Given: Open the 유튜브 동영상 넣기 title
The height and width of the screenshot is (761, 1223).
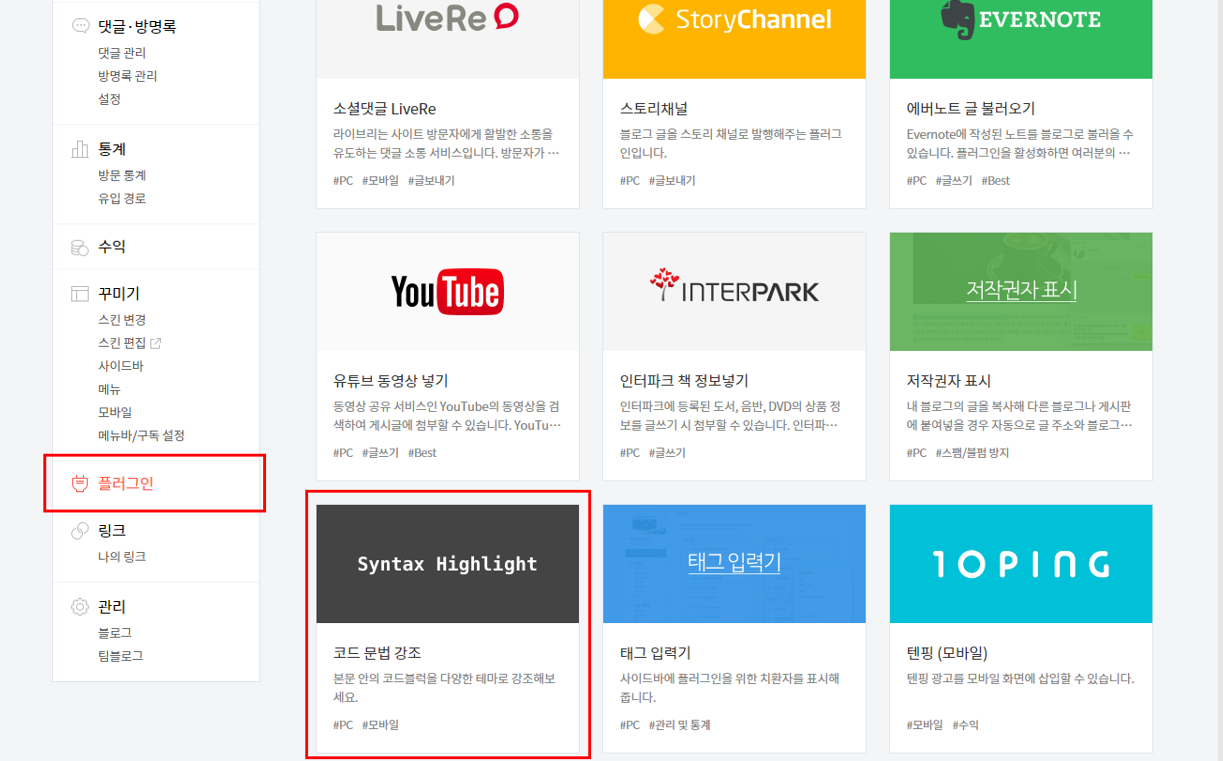Looking at the screenshot, I should (x=391, y=381).
